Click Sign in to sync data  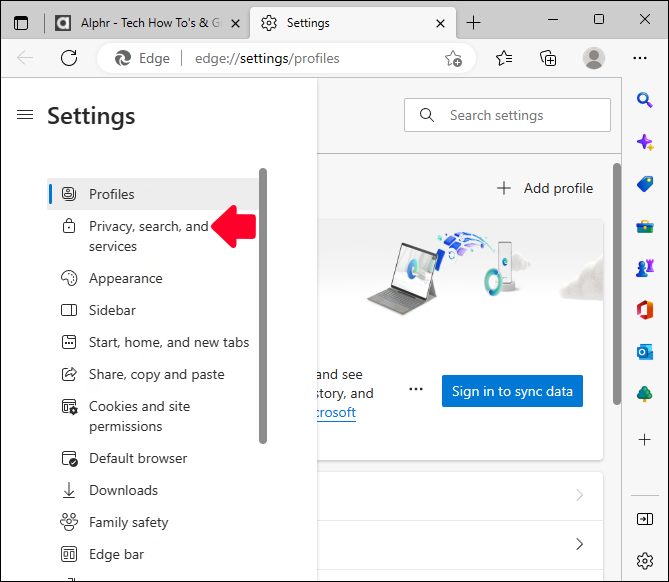pyautogui.click(x=512, y=391)
